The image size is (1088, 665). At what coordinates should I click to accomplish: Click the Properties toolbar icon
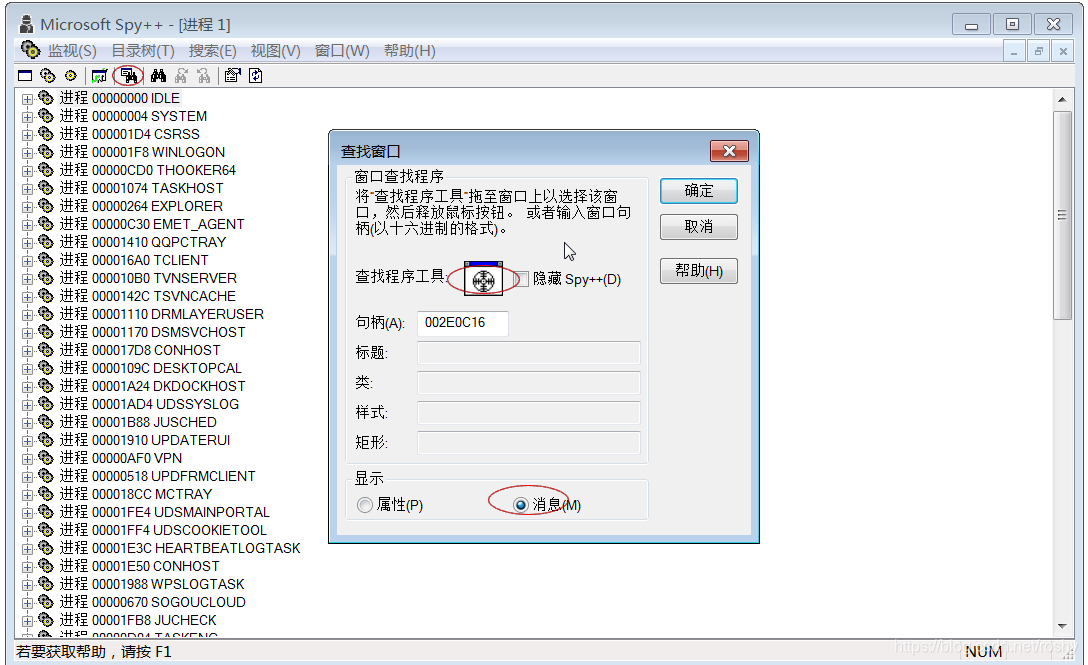click(232, 76)
